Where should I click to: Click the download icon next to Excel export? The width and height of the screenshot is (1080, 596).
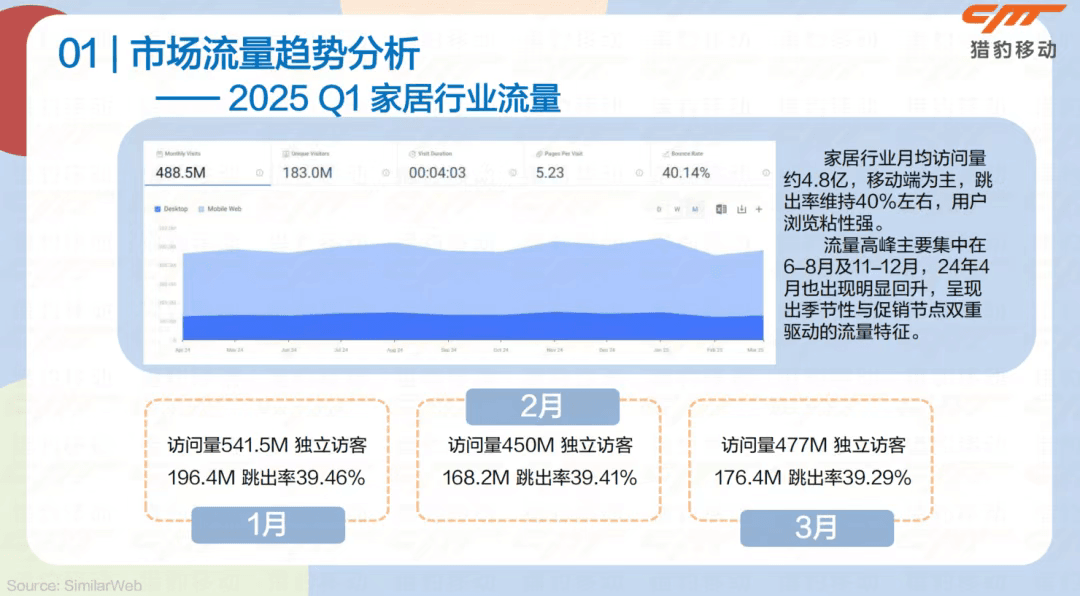point(742,209)
